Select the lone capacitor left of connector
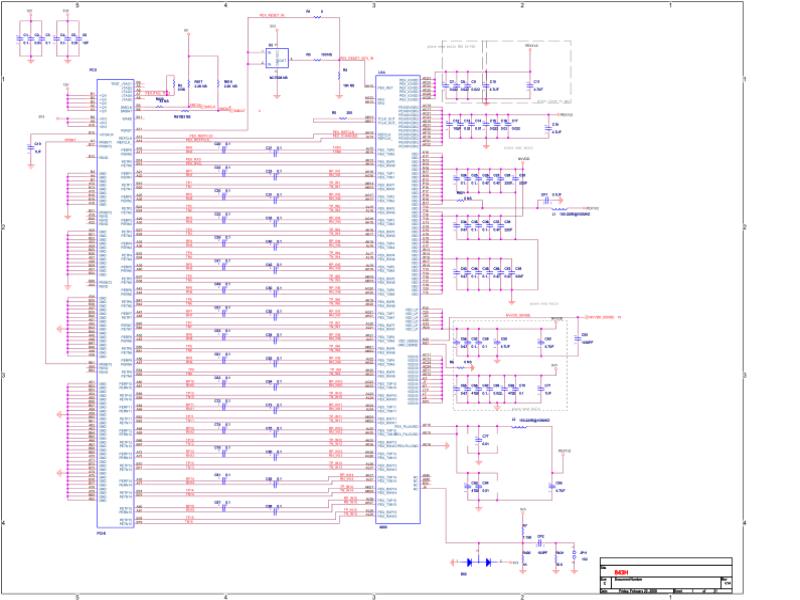 pos(31,148)
